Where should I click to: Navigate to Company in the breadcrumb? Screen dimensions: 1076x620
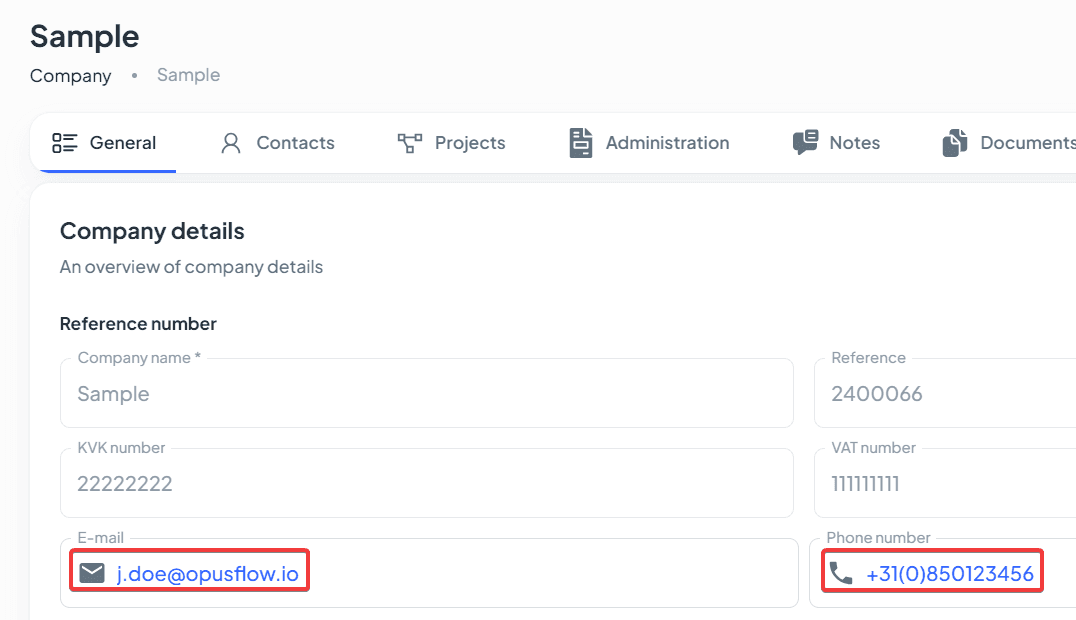tap(70, 76)
